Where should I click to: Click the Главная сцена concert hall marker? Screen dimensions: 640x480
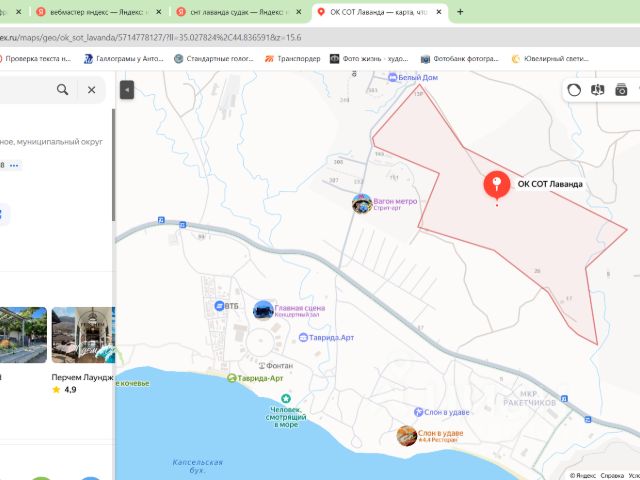(x=263, y=311)
